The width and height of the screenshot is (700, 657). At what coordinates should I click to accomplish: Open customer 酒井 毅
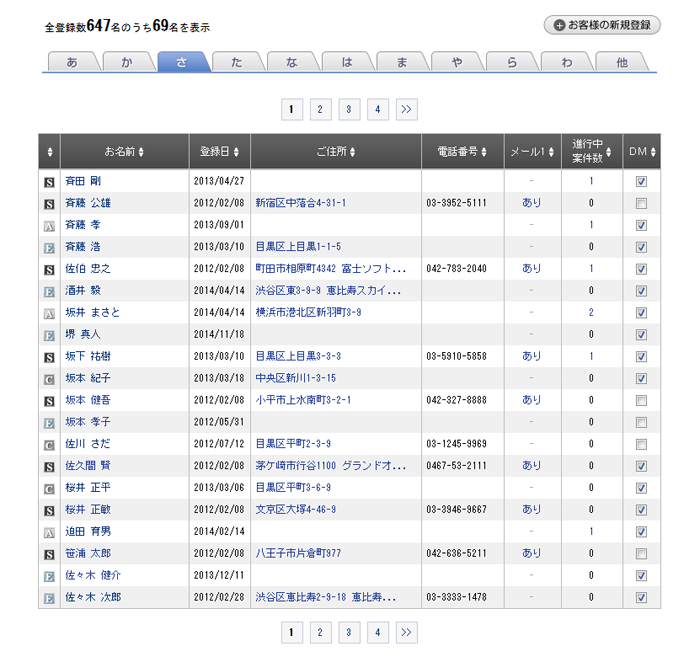pyautogui.click(x=83, y=291)
